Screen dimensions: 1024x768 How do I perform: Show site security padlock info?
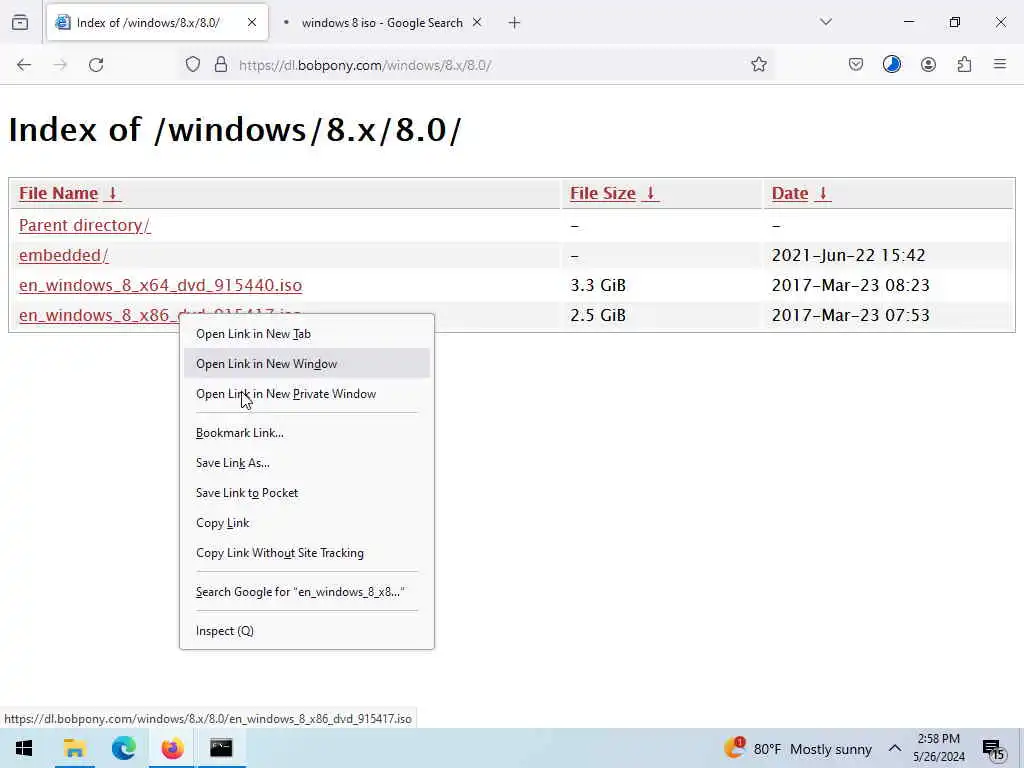tap(221, 65)
